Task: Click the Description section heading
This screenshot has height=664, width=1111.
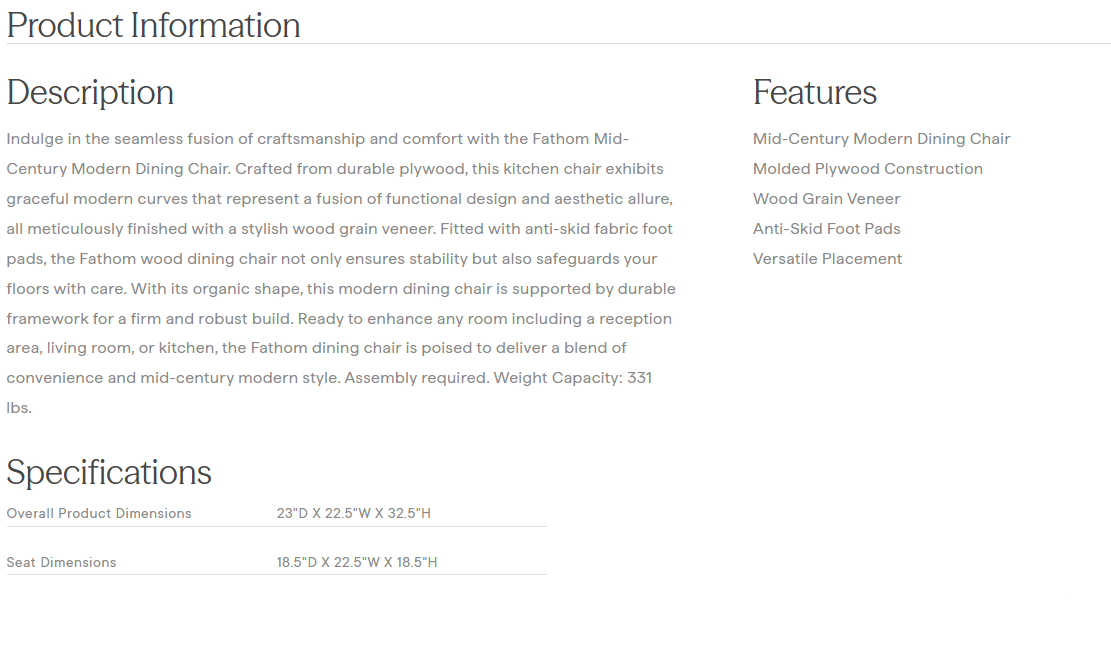Action: tap(90, 92)
